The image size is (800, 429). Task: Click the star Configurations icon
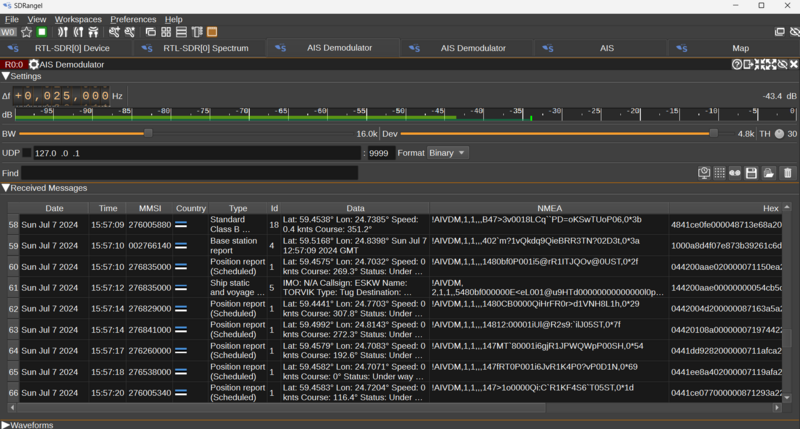point(27,32)
